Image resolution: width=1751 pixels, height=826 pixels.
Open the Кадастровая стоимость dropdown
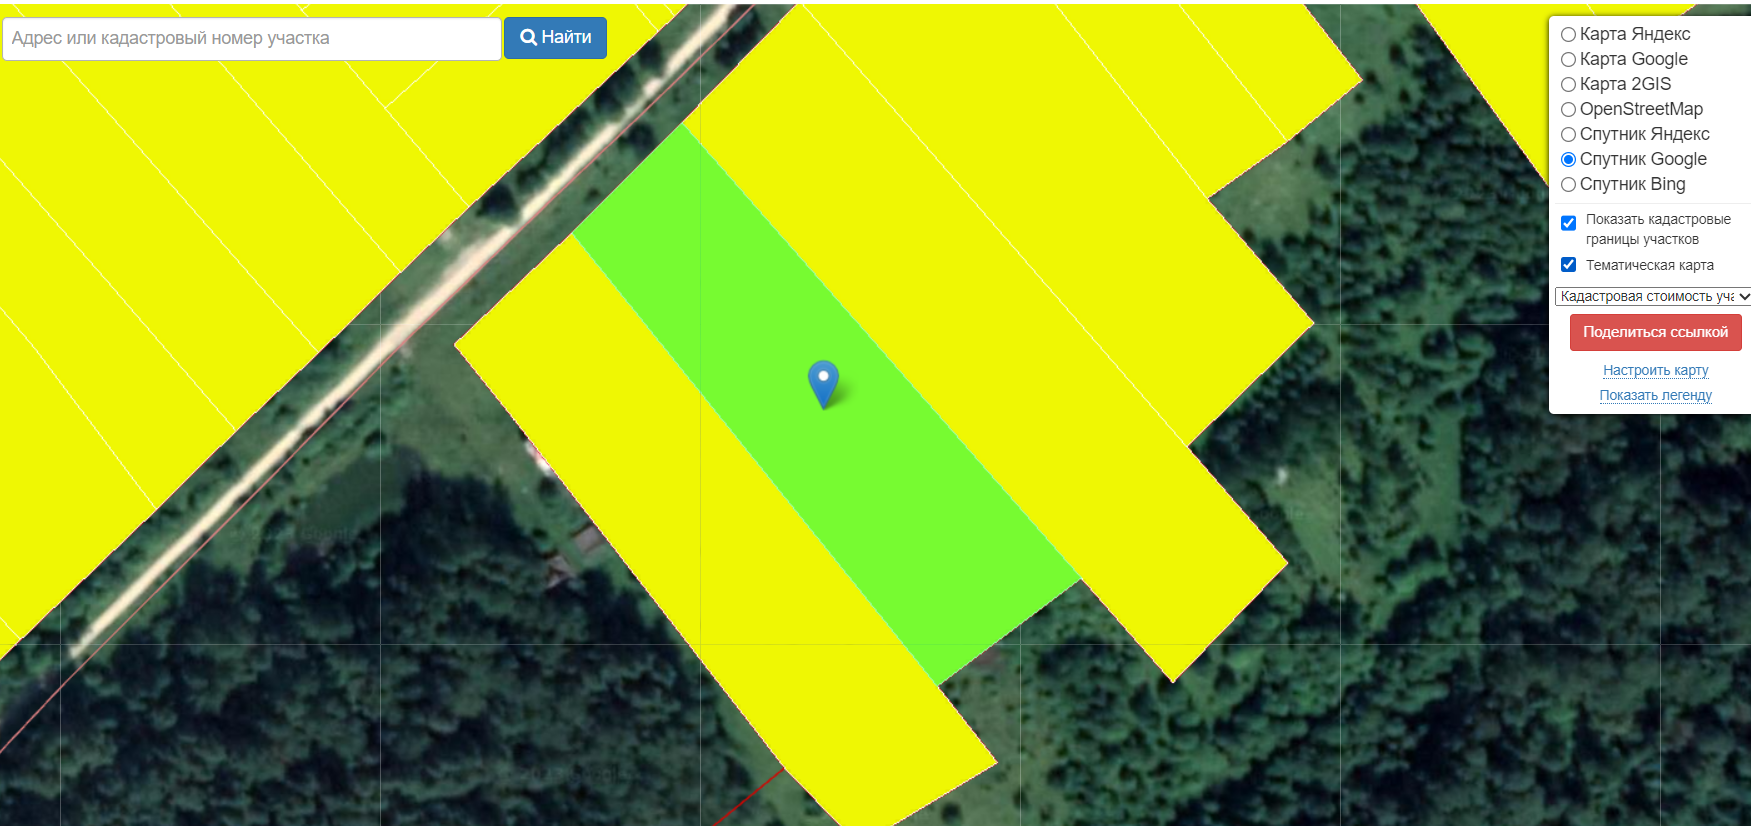pyautogui.click(x=1652, y=296)
